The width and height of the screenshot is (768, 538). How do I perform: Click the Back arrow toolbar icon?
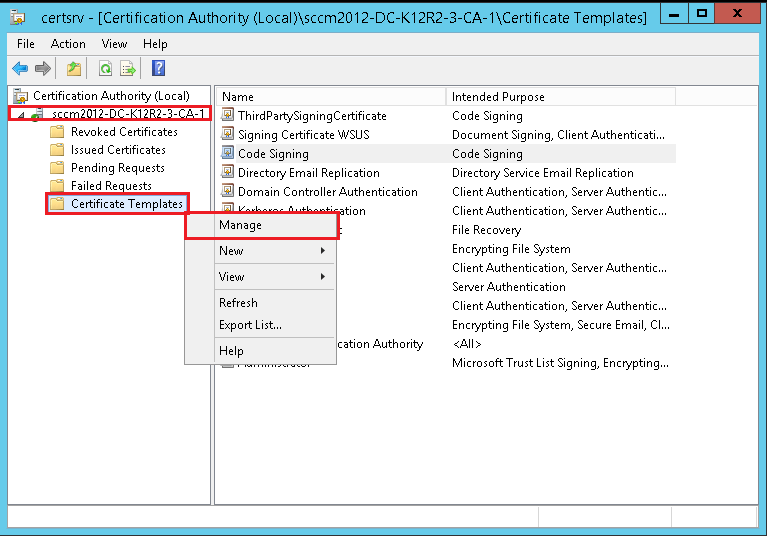click(20, 68)
